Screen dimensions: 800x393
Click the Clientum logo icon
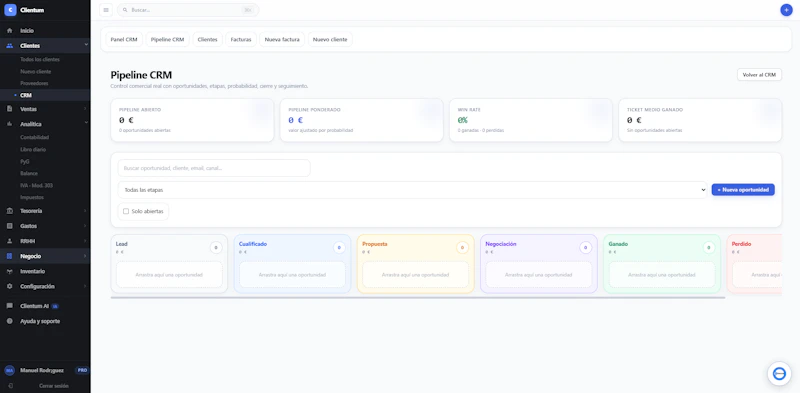[x=10, y=10]
